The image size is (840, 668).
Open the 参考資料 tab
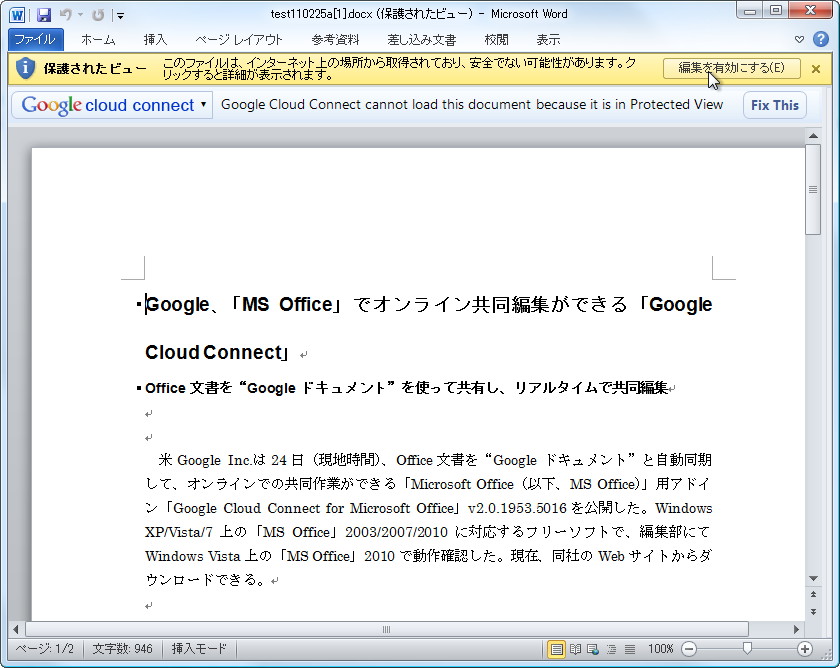click(x=335, y=40)
